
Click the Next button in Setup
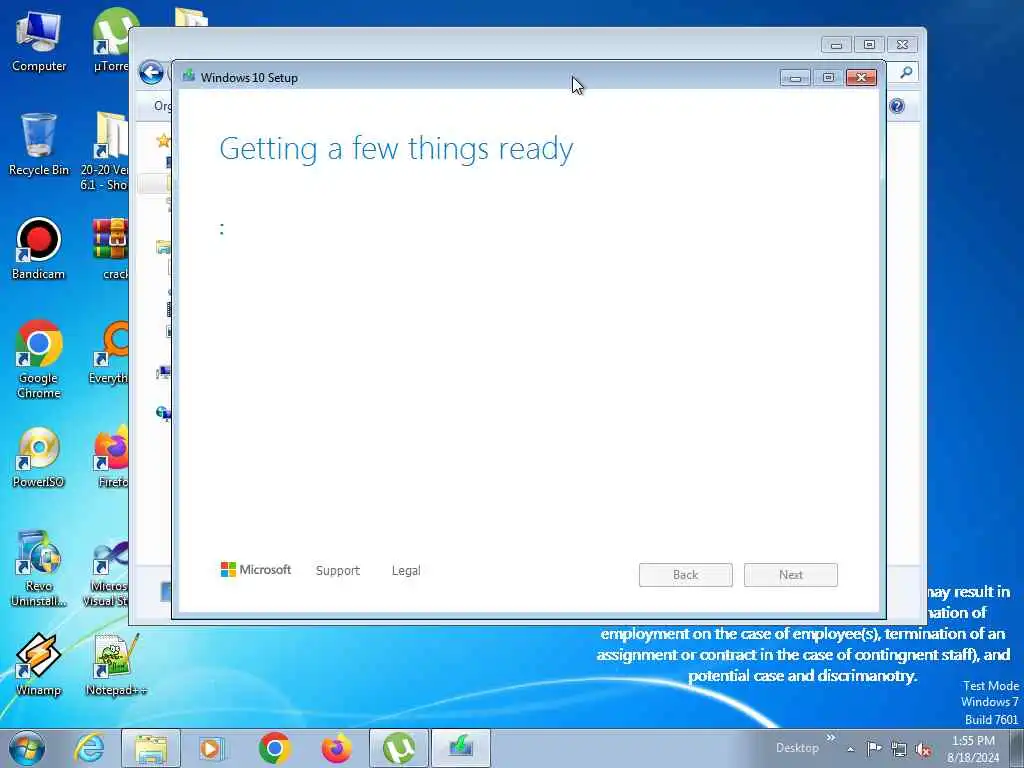pos(790,575)
